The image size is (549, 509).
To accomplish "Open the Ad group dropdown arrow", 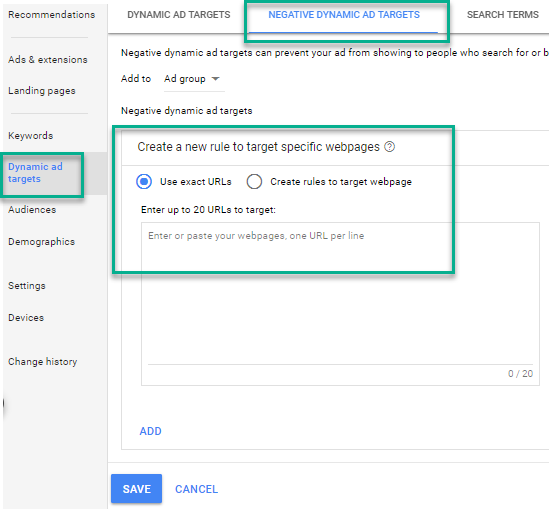I will coord(216,79).
